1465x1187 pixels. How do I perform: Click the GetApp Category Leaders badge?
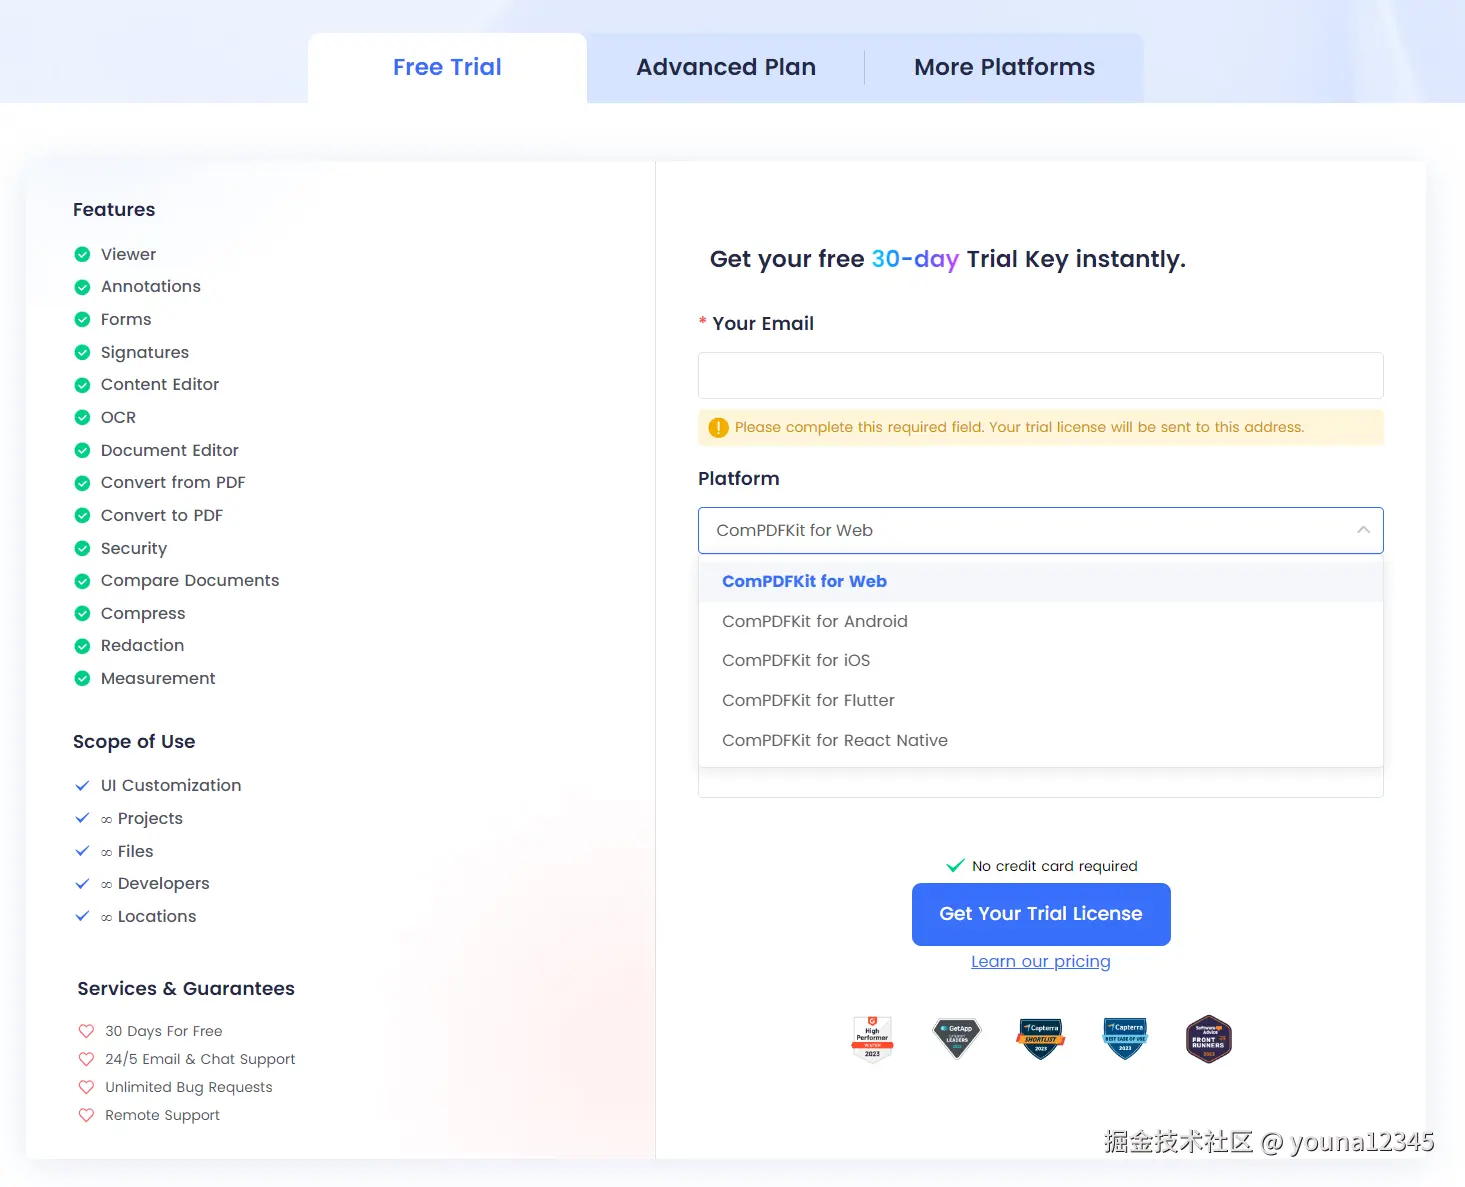click(x=956, y=1039)
